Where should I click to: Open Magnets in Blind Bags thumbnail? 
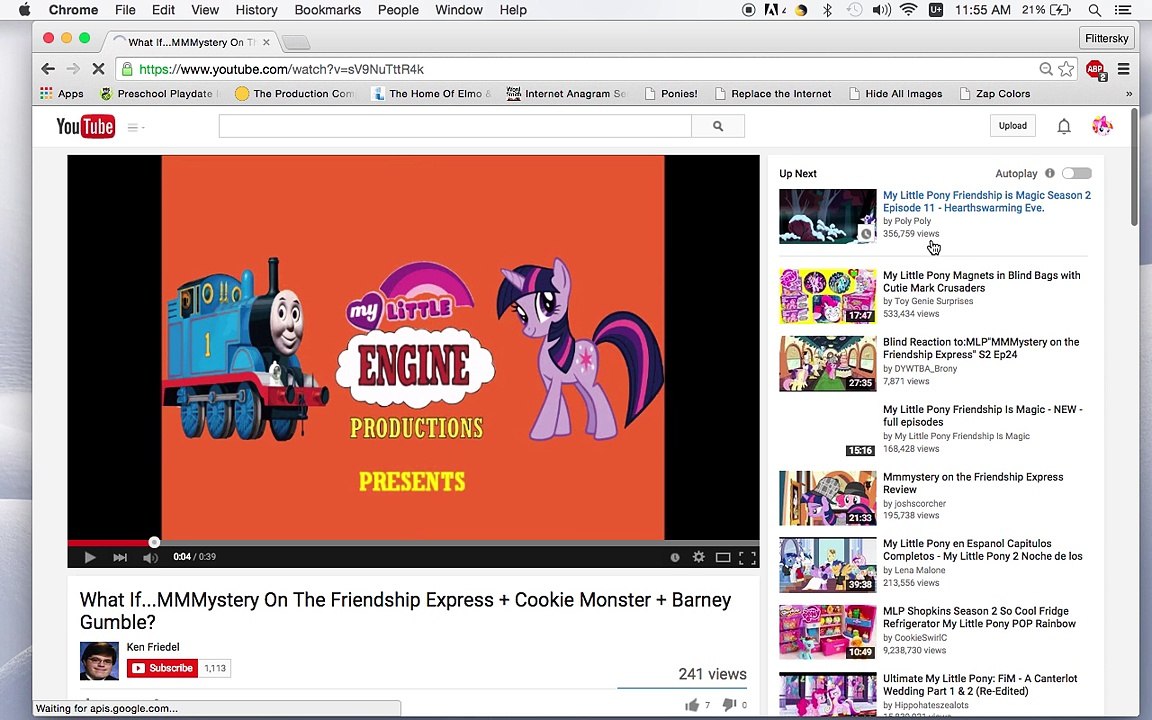click(x=828, y=296)
